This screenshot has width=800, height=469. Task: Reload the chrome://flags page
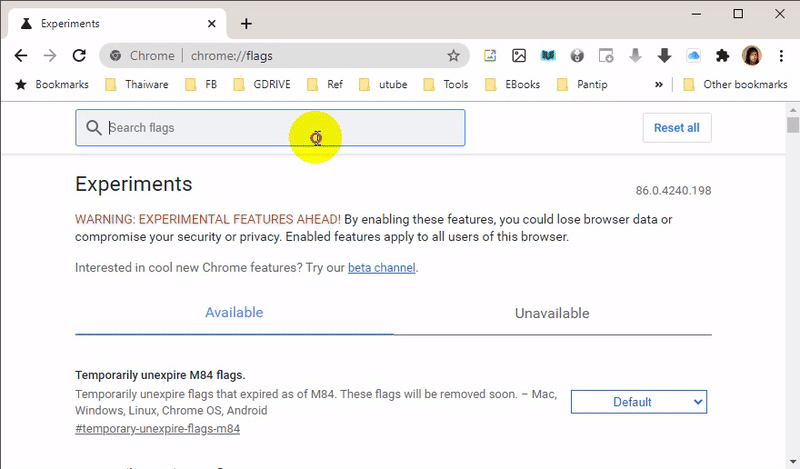[x=79, y=55]
